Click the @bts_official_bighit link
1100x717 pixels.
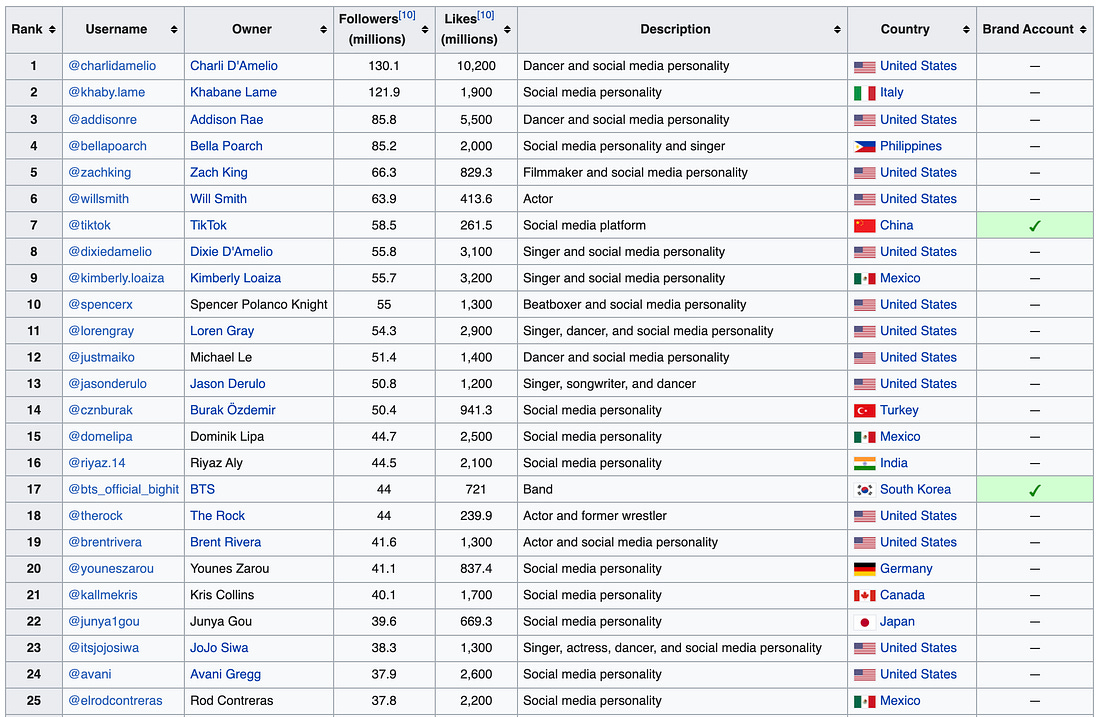(123, 489)
